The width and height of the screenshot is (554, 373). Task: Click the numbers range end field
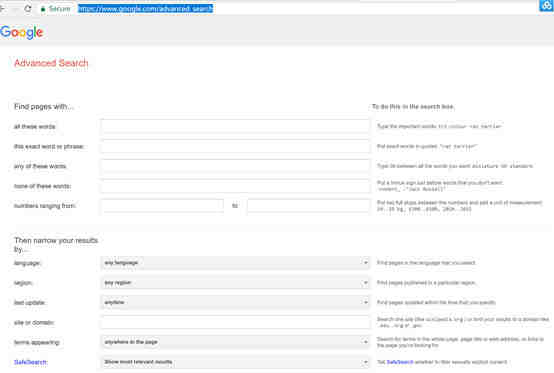coord(308,206)
